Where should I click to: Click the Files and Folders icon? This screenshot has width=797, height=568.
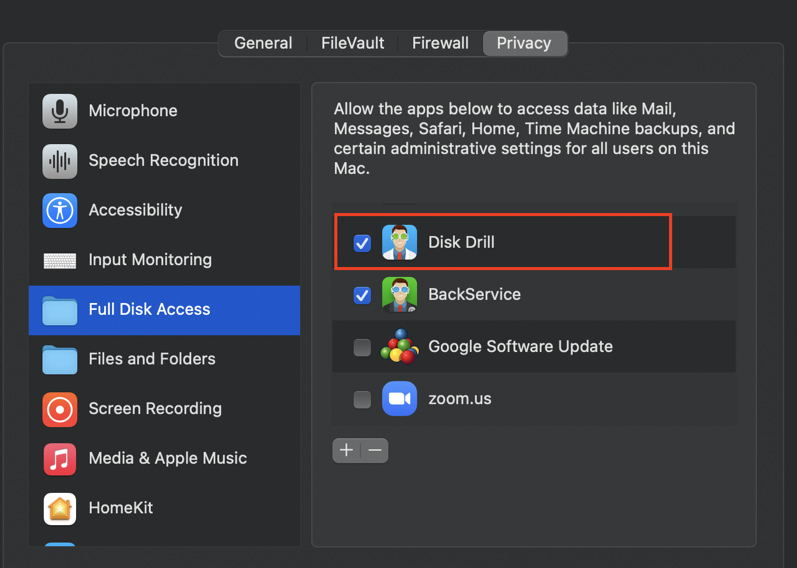click(x=60, y=359)
